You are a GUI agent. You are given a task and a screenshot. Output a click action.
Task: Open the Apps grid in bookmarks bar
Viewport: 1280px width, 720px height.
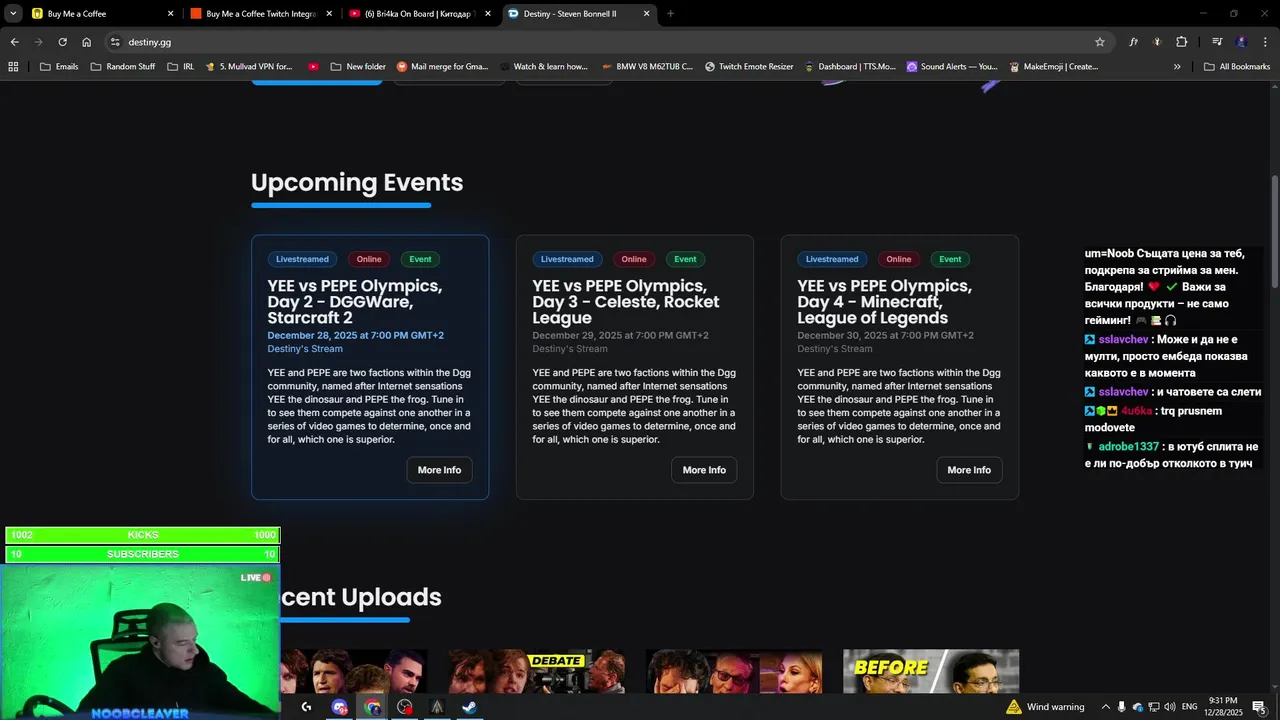[x=13, y=67]
